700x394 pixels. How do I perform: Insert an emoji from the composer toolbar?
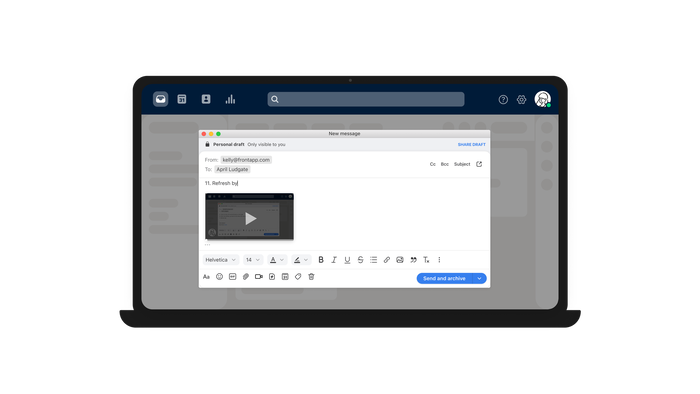(x=219, y=277)
